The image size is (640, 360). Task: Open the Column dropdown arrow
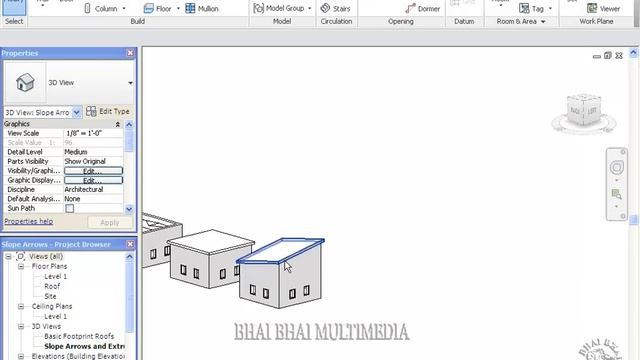[124, 9]
